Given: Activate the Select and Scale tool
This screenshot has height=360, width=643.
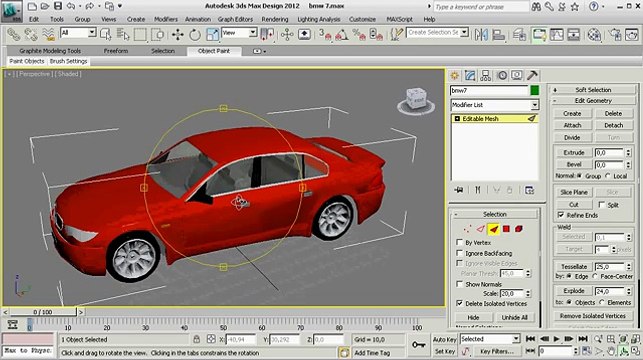Looking at the screenshot, I should [x=212, y=35].
